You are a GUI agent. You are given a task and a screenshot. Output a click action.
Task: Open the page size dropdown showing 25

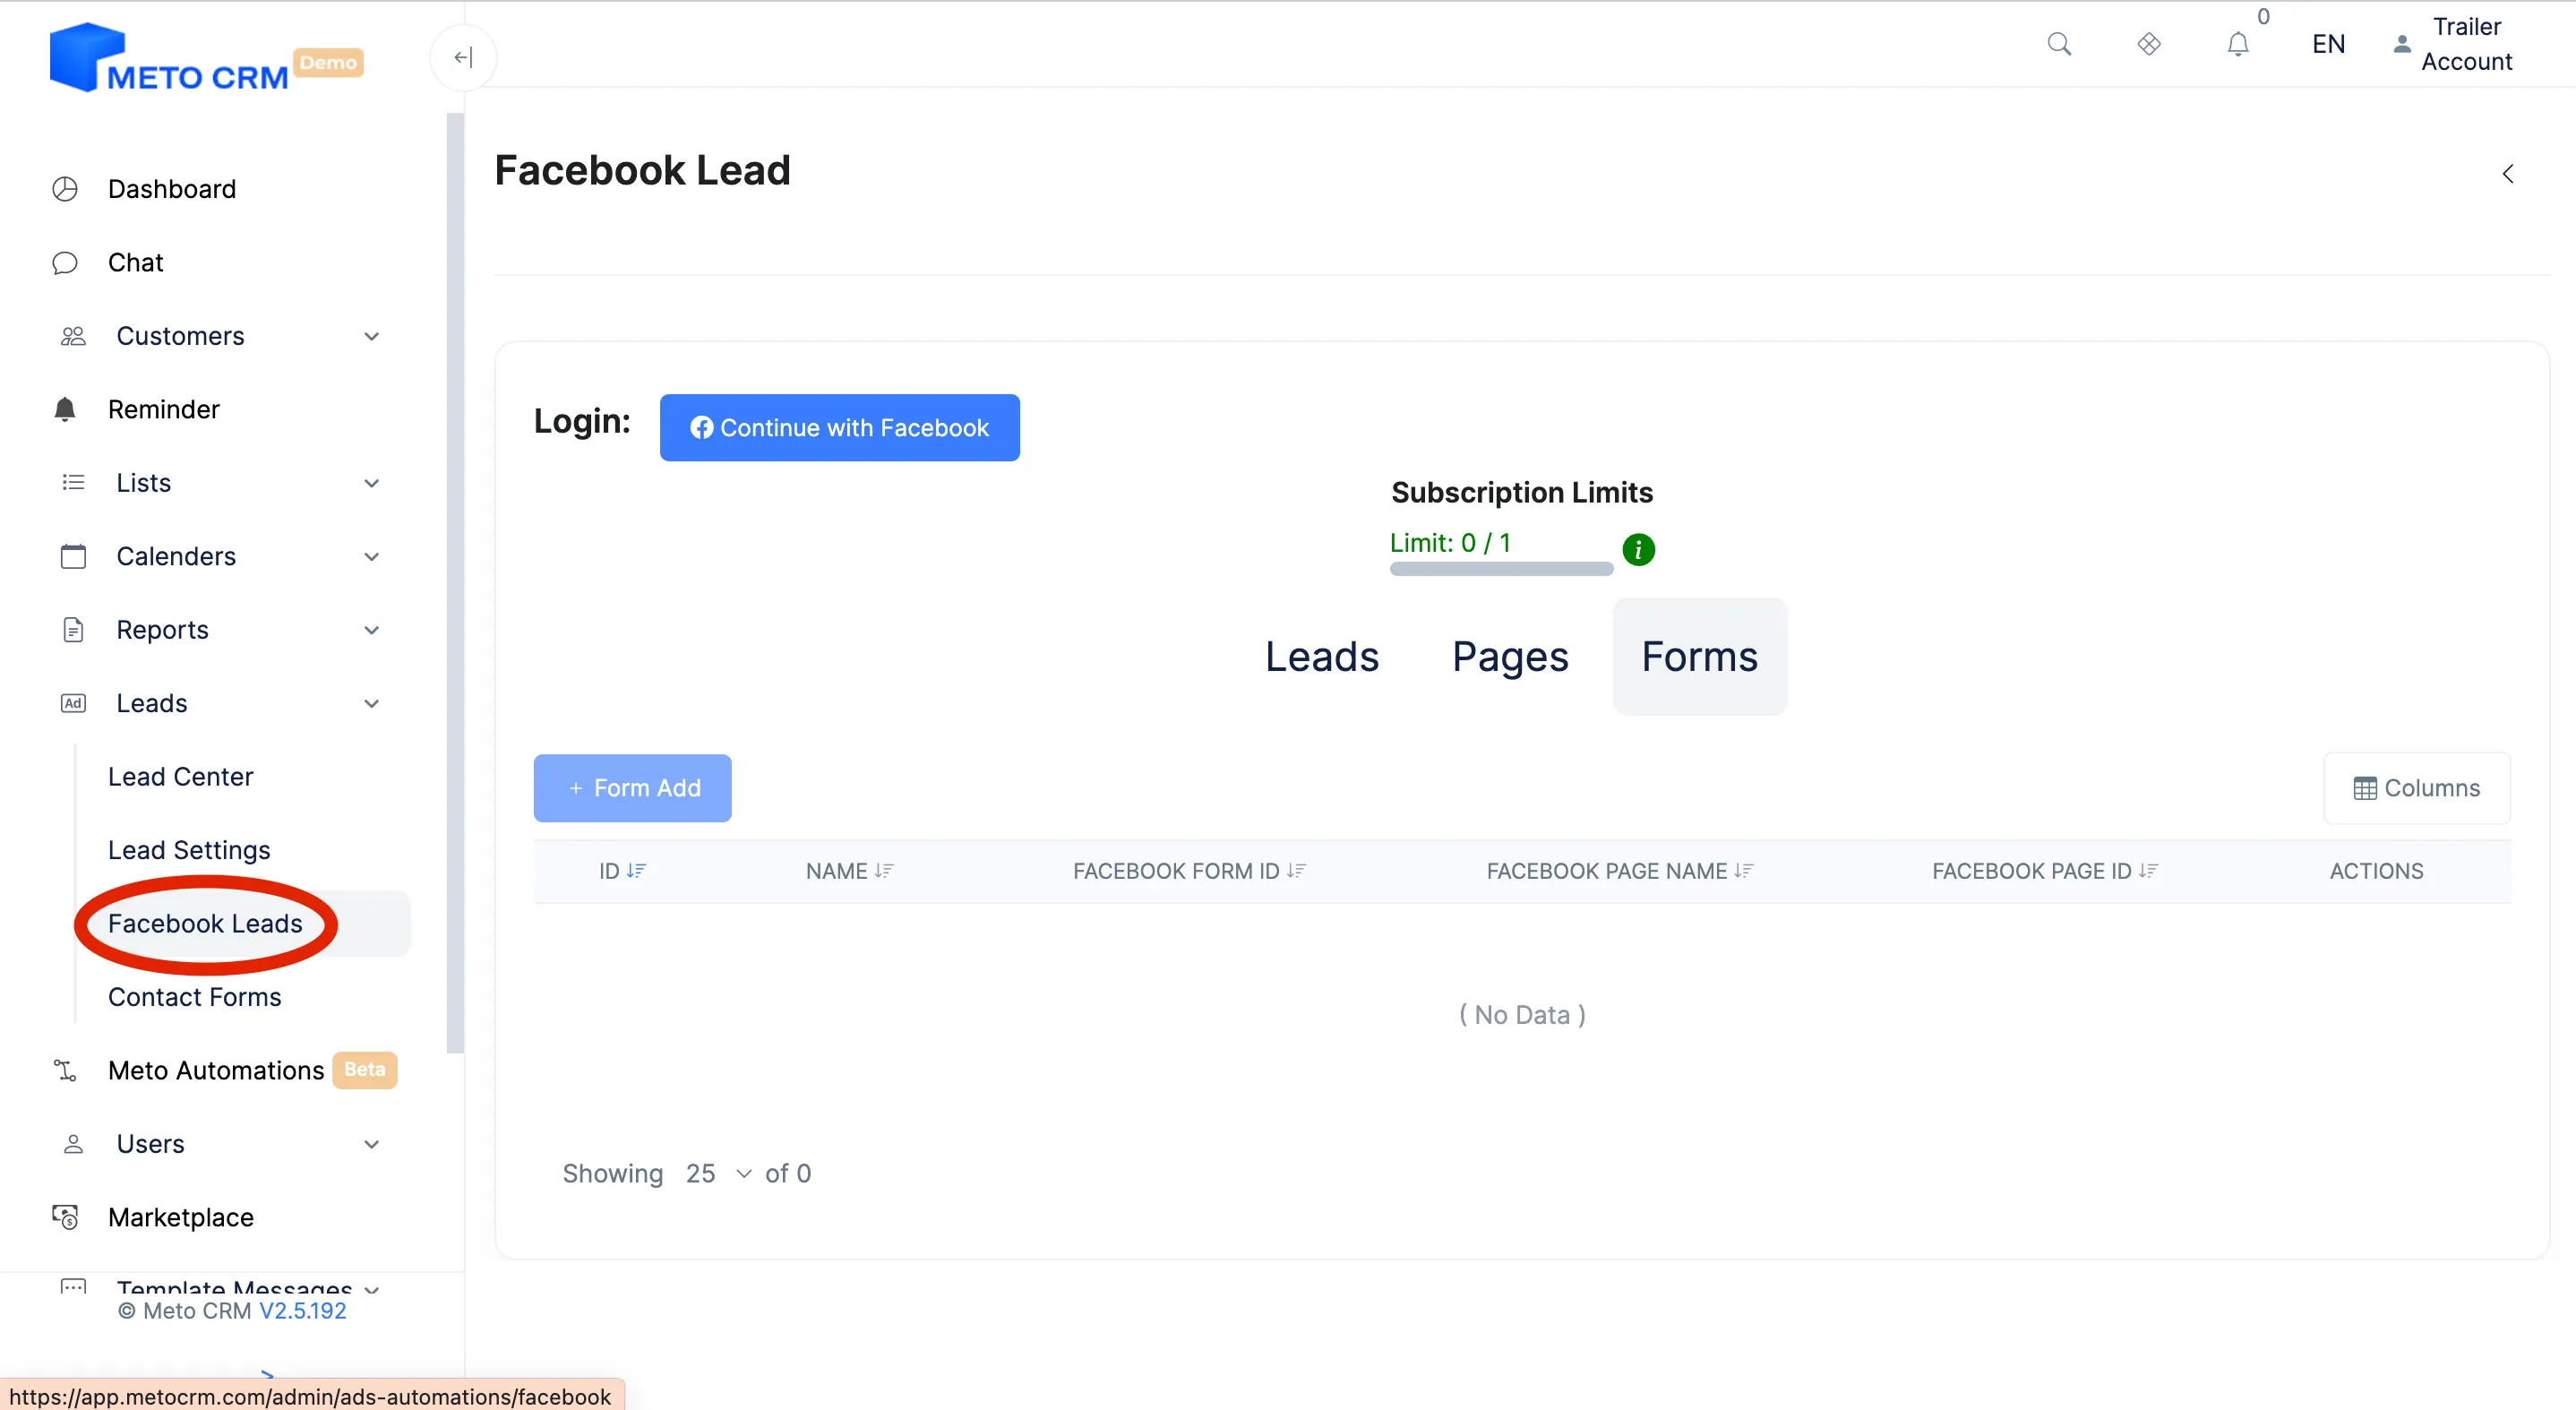click(x=717, y=1174)
